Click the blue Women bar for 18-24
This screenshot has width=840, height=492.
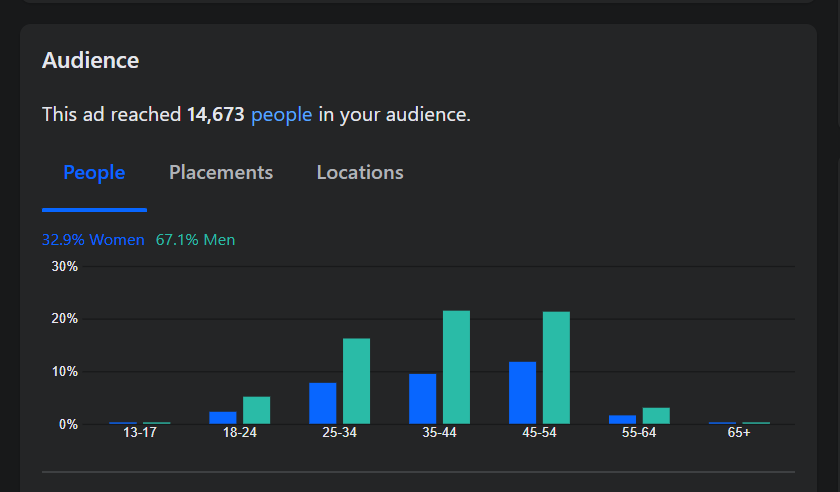pyautogui.click(x=223, y=418)
